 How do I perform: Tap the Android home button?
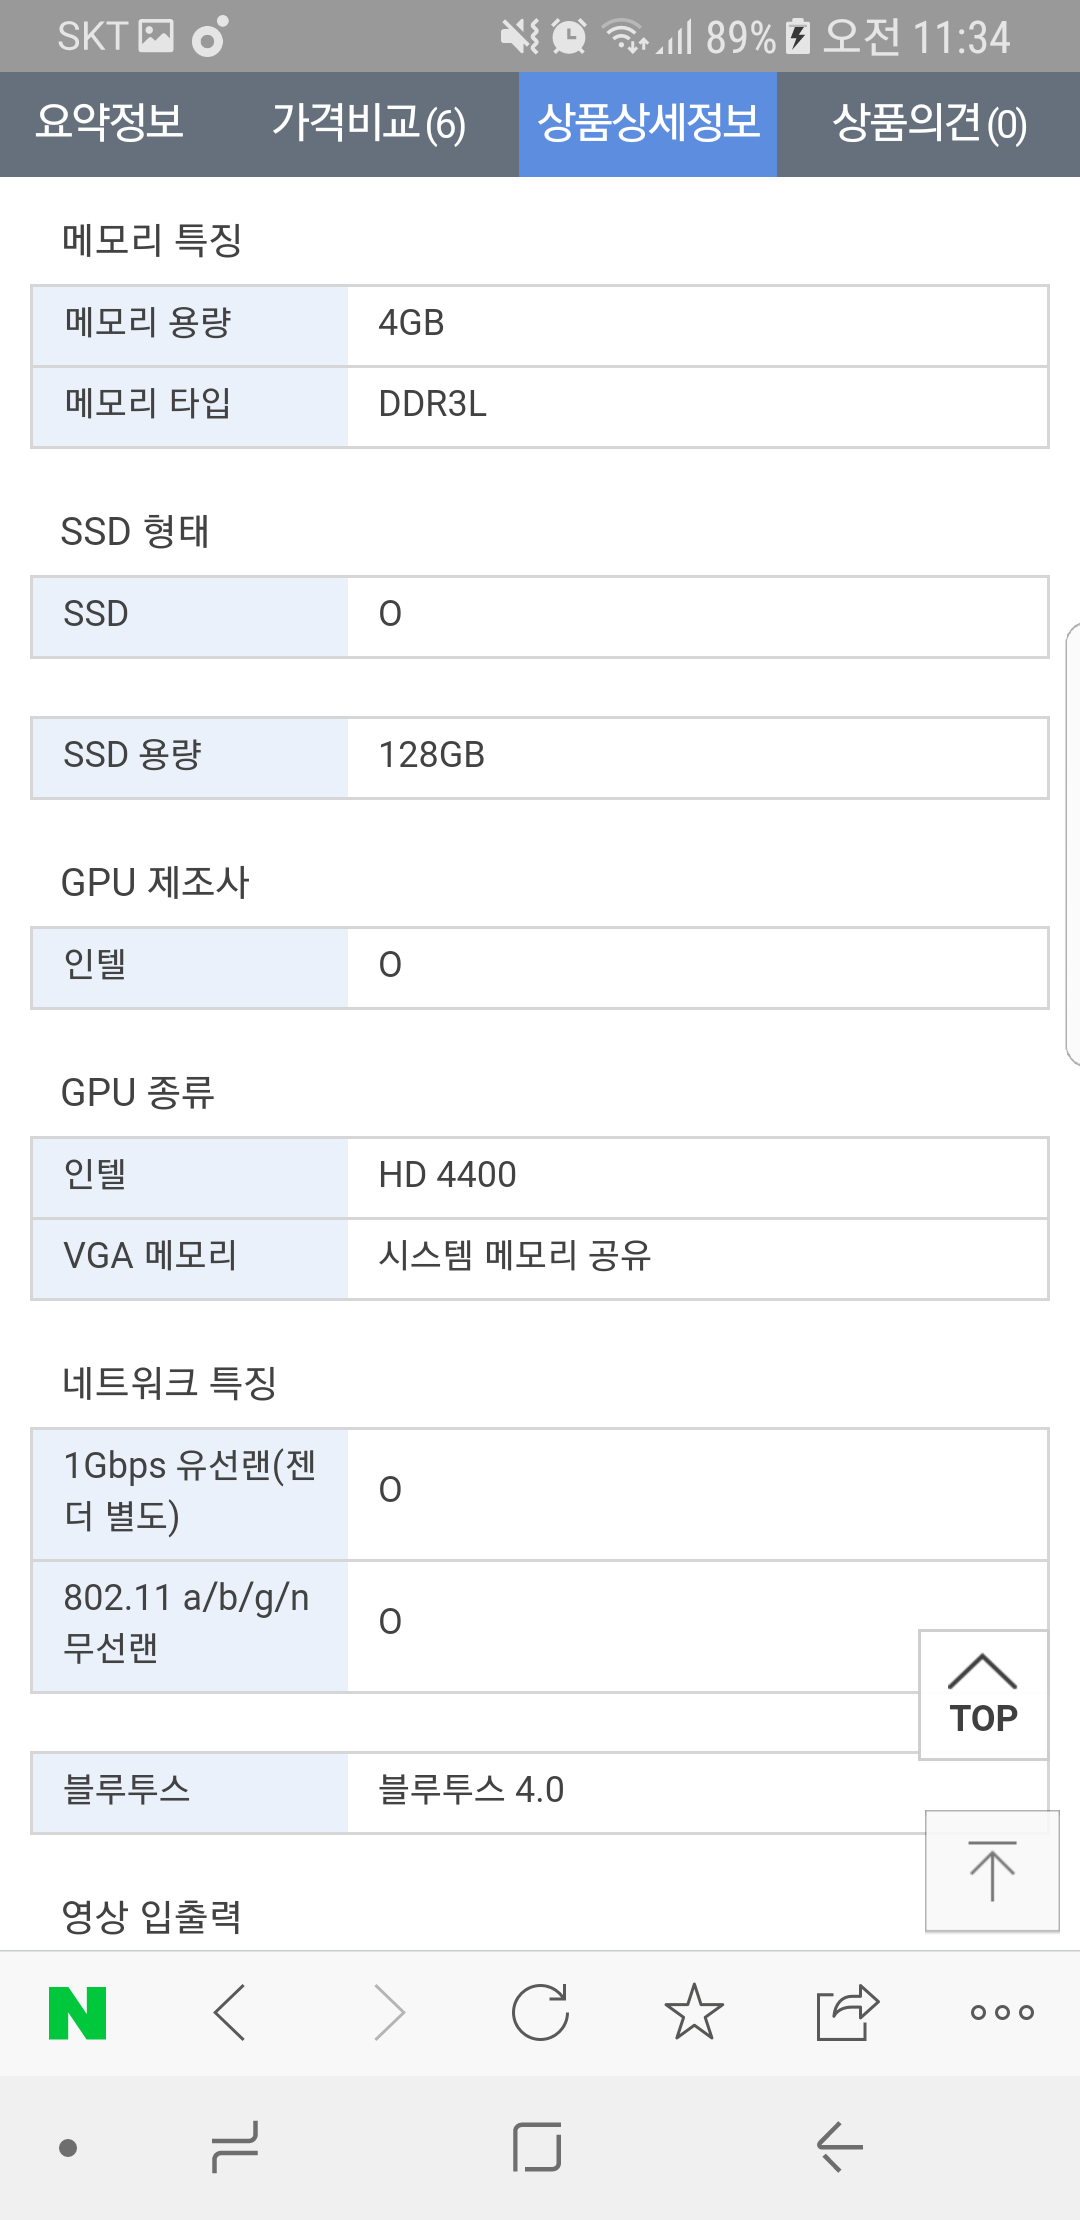click(537, 2147)
